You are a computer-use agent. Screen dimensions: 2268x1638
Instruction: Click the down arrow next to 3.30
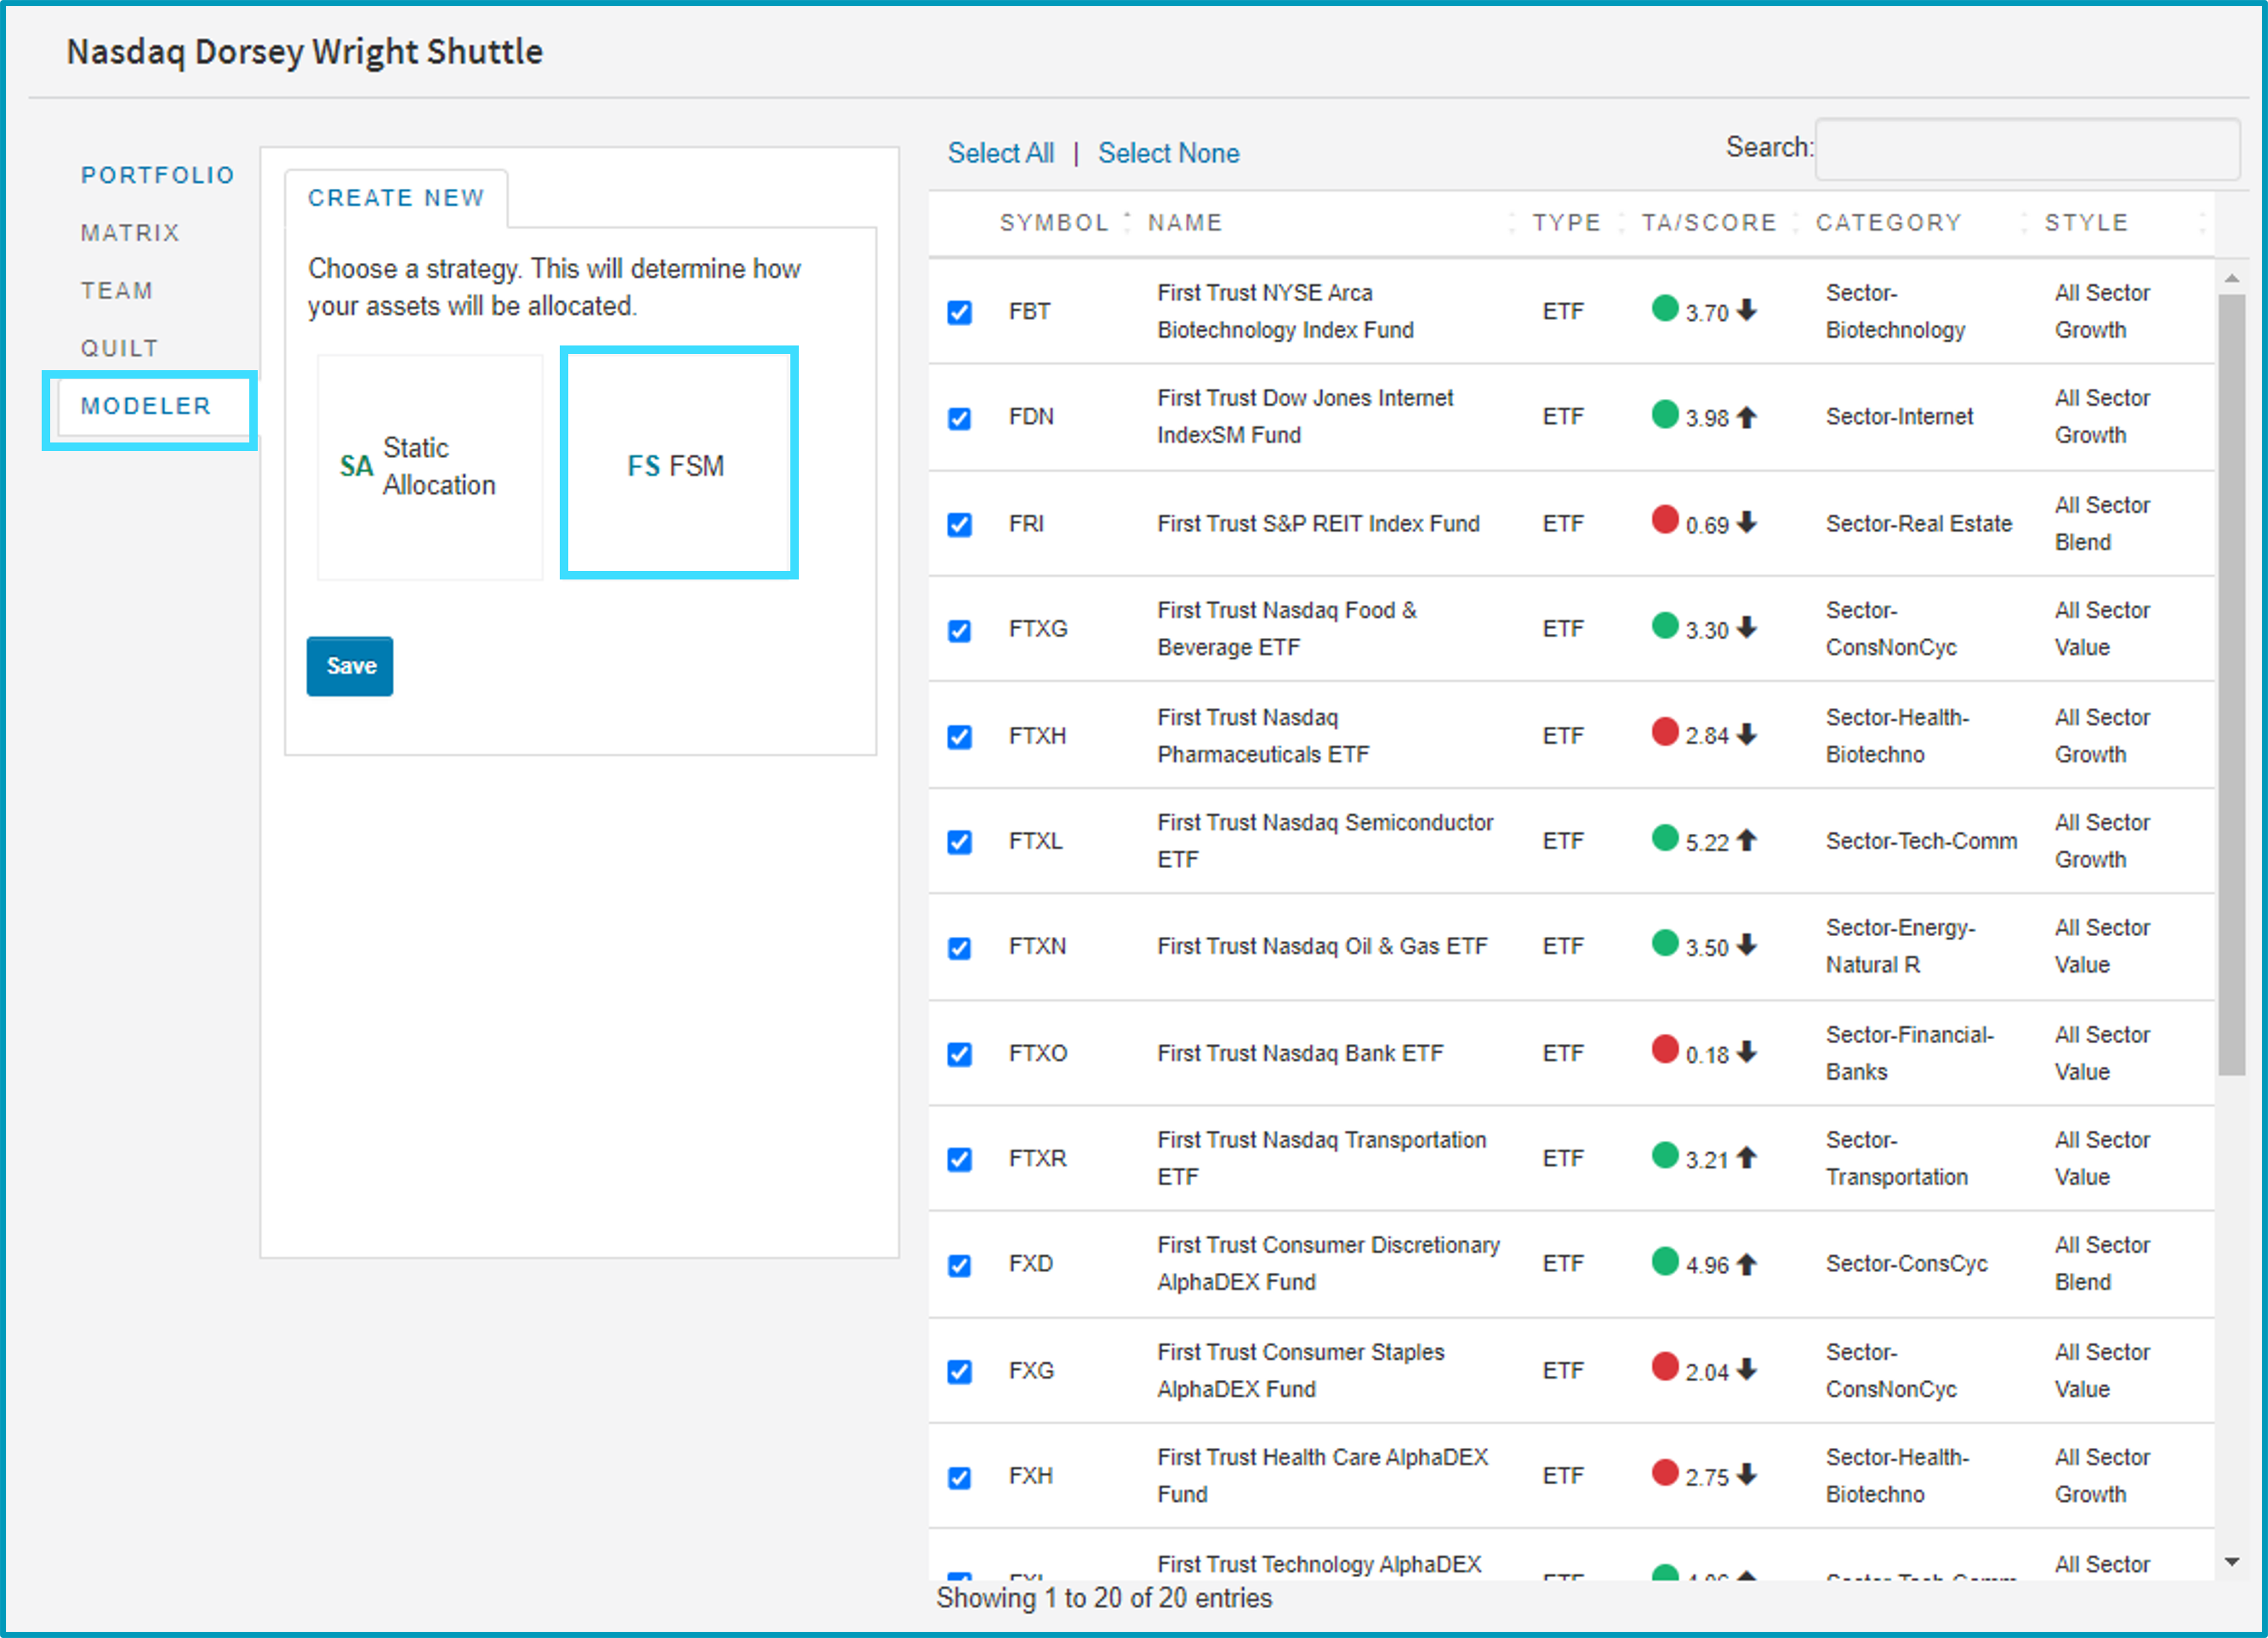[1746, 627]
